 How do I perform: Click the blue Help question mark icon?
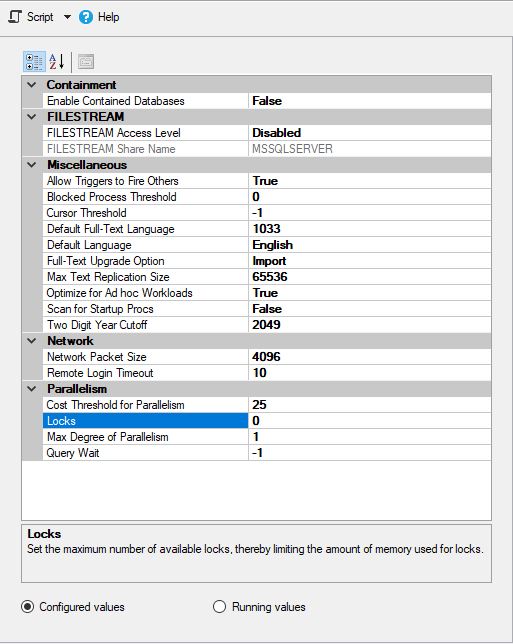[x=85, y=17]
